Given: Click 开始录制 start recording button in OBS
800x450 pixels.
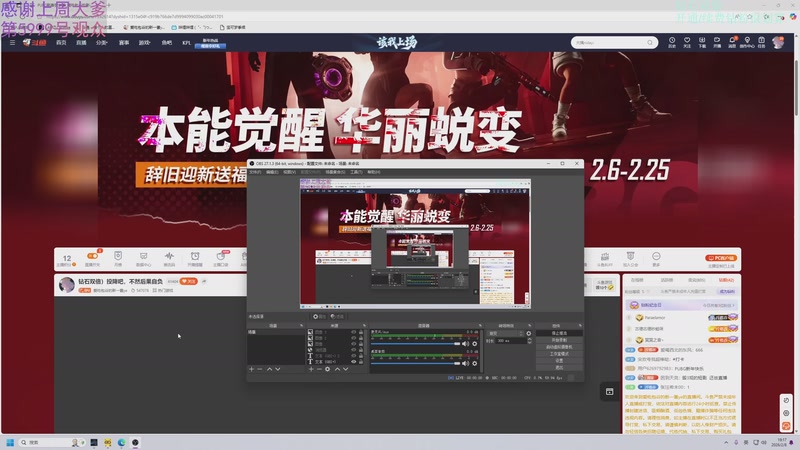Looking at the screenshot, I should (x=559, y=340).
